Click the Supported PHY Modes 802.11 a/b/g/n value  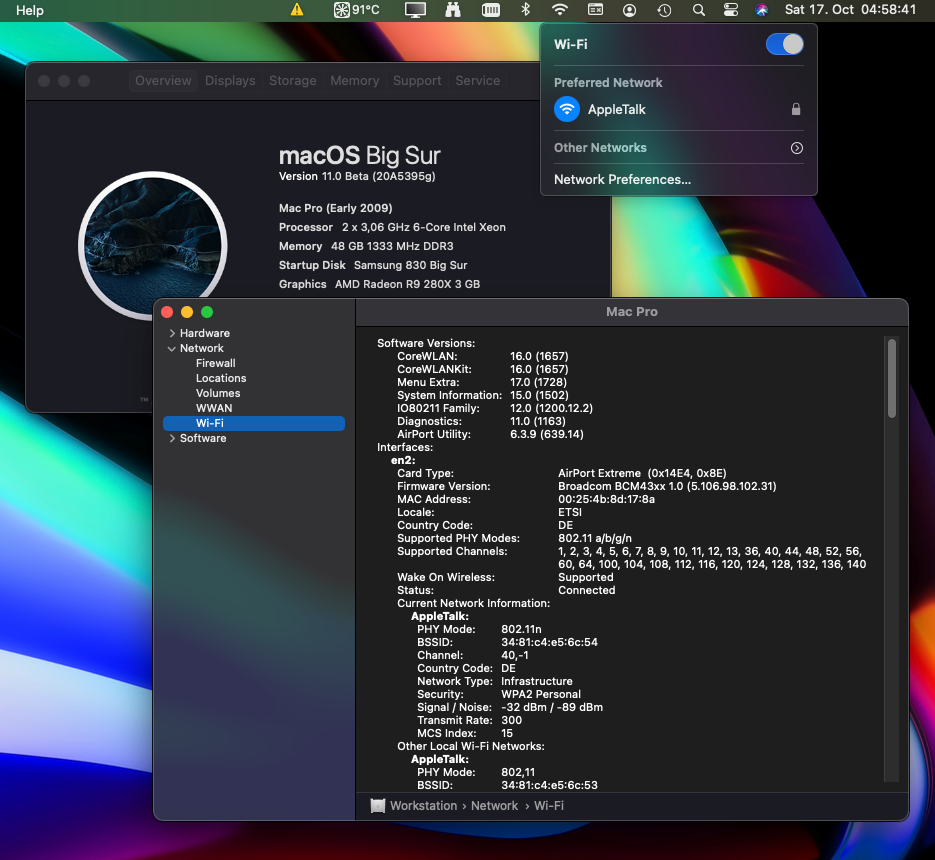(594, 539)
